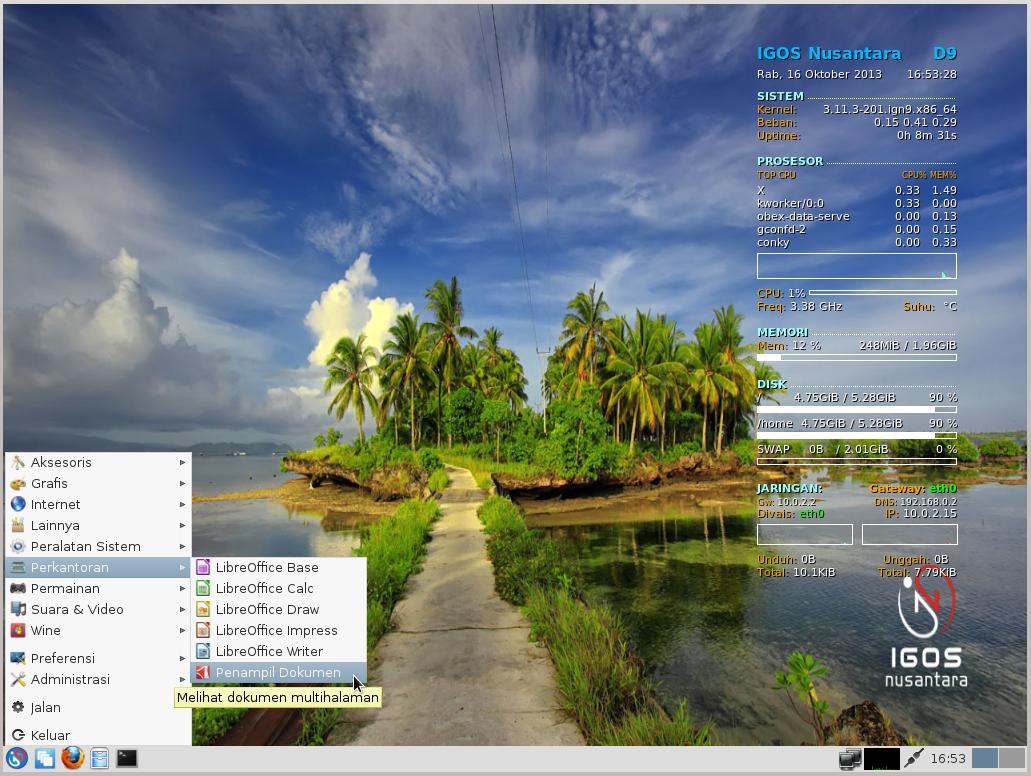The height and width of the screenshot is (776, 1031).
Task: Click the clock showing 16:53
Action: (948, 759)
